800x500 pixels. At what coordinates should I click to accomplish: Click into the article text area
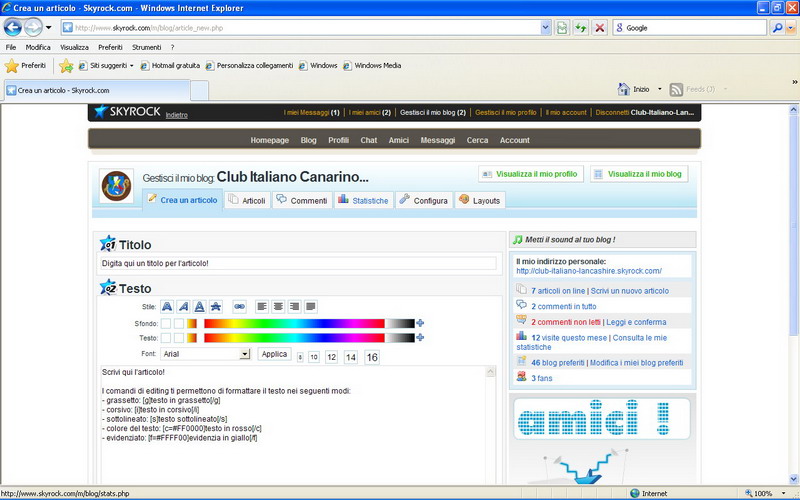pos(293,424)
